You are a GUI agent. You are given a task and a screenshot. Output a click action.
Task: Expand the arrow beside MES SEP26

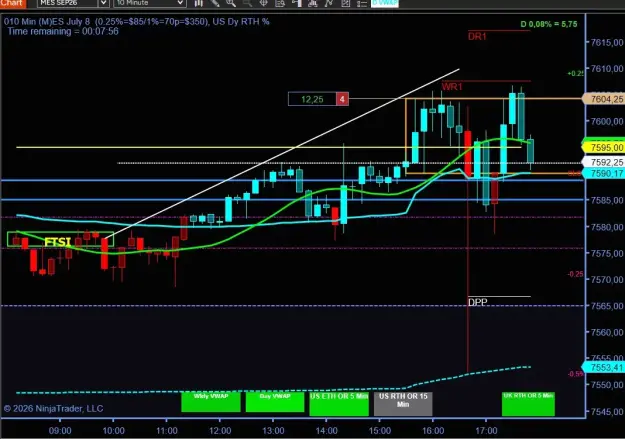(104, 3)
